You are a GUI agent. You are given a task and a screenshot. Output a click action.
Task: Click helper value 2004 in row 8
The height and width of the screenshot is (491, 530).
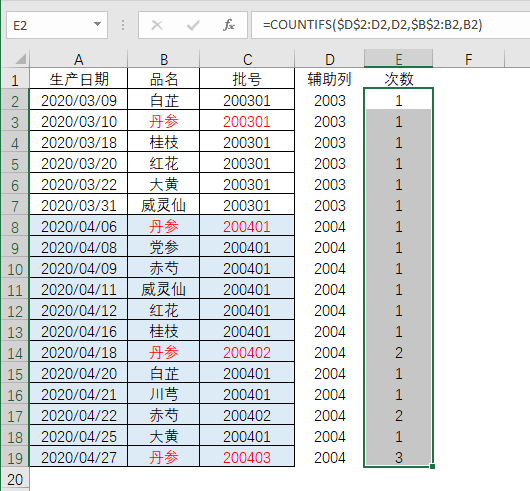330,226
